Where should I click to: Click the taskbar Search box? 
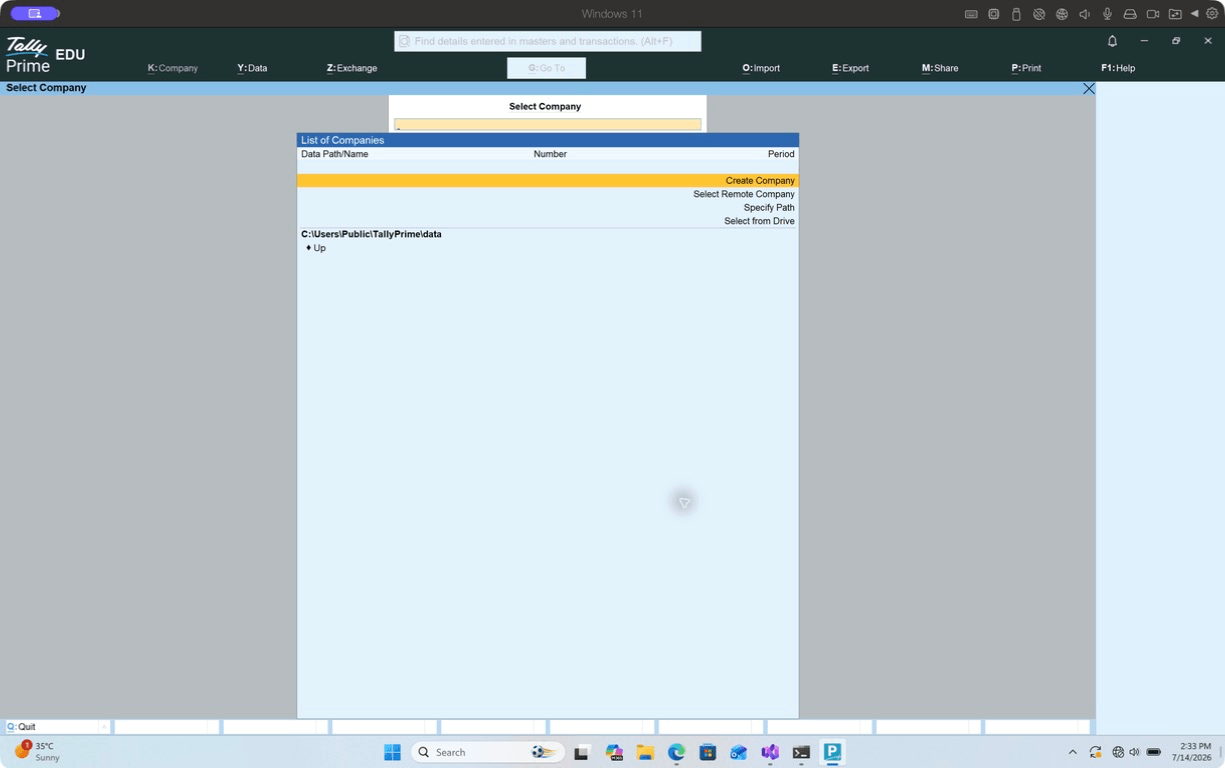(487, 752)
